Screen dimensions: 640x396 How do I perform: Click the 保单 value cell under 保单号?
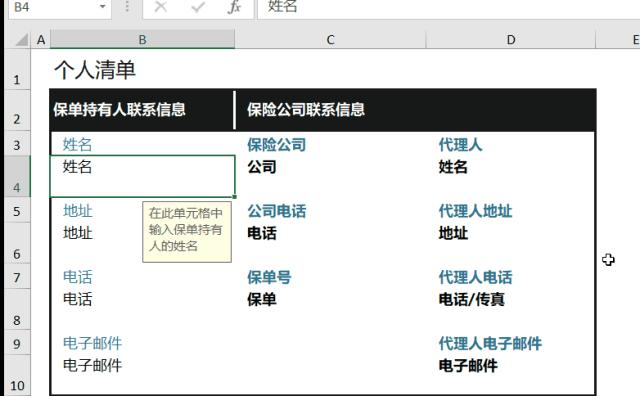point(330,309)
